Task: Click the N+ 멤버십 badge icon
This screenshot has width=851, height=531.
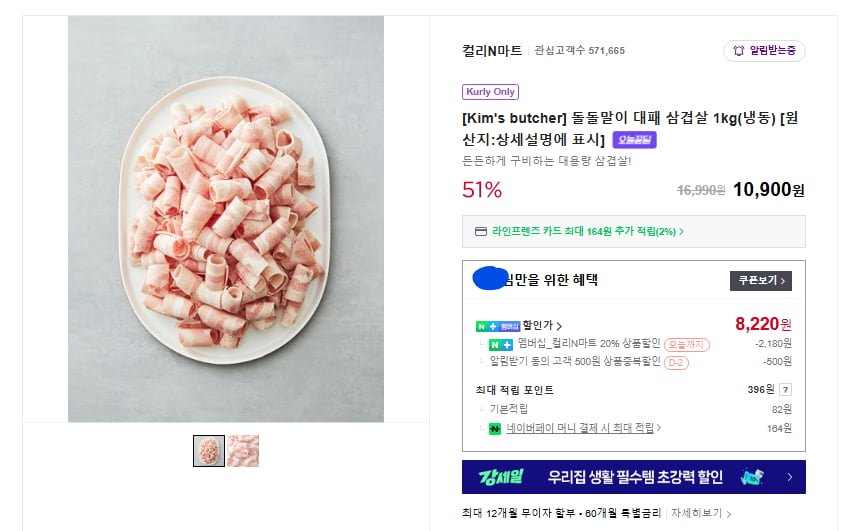Action: click(x=498, y=326)
